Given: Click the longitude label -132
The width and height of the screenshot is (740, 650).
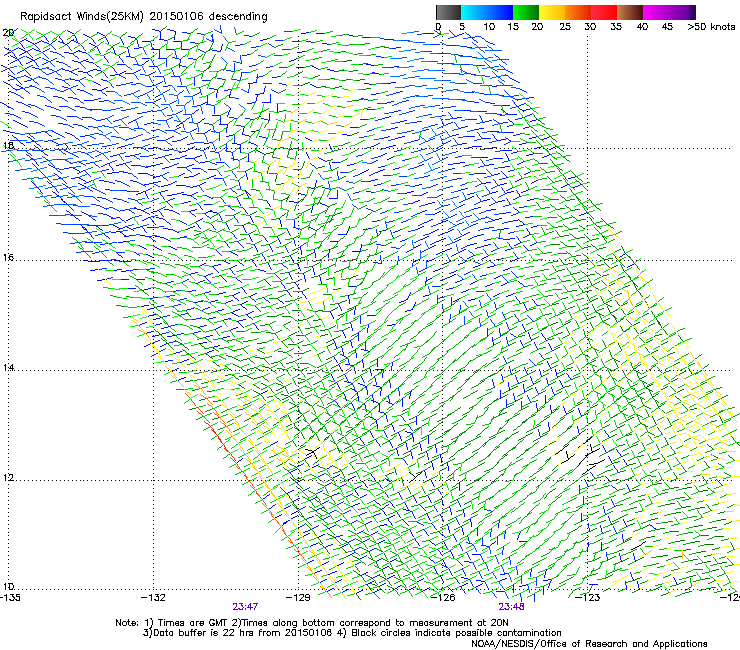Looking at the screenshot, I should pyautogui.click(x=153, y=598).
